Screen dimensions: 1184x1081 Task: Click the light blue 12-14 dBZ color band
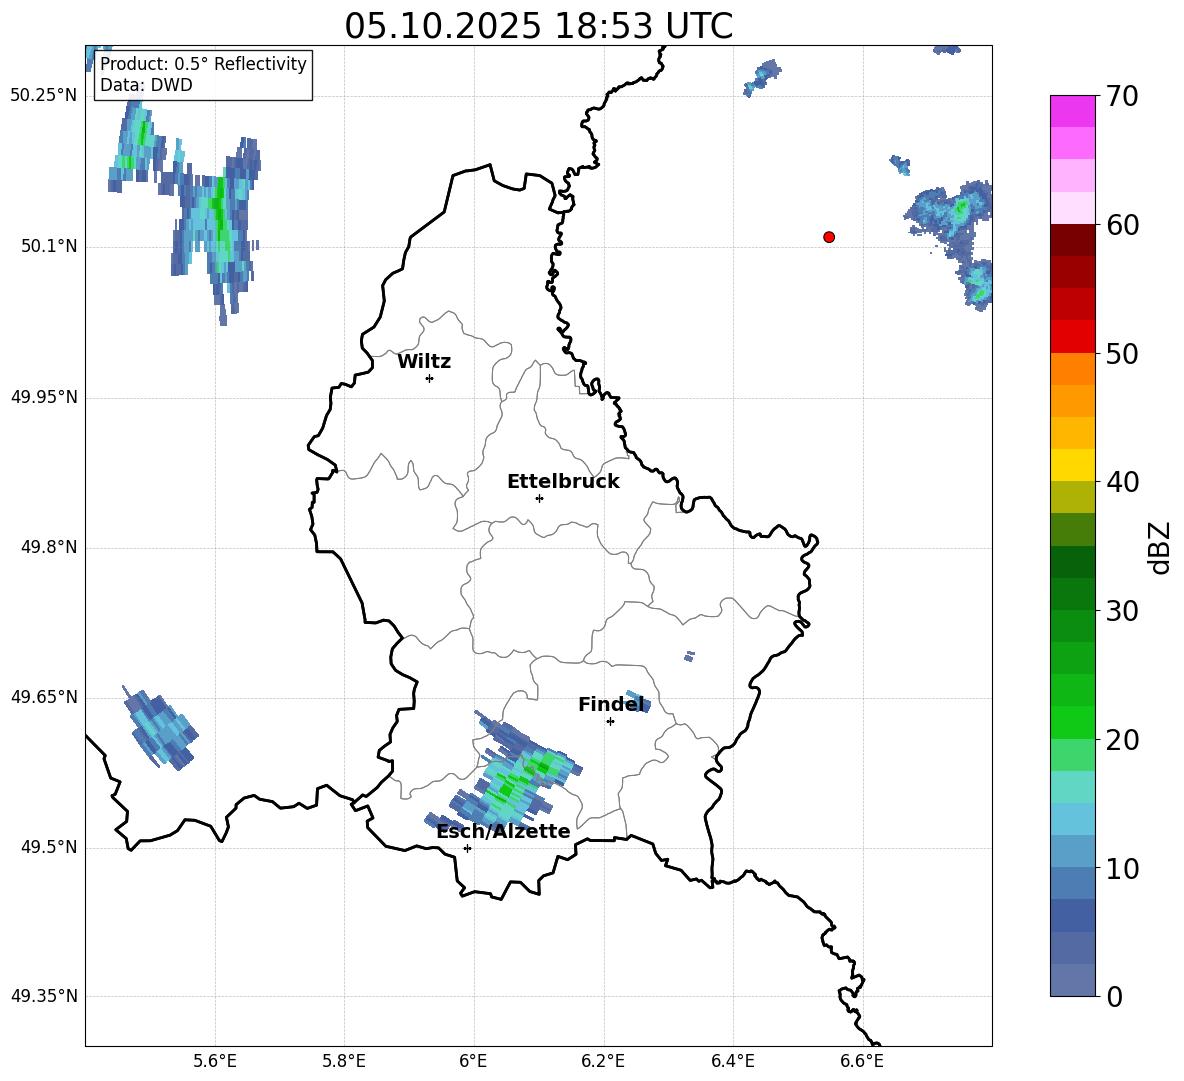point(1072,819)
